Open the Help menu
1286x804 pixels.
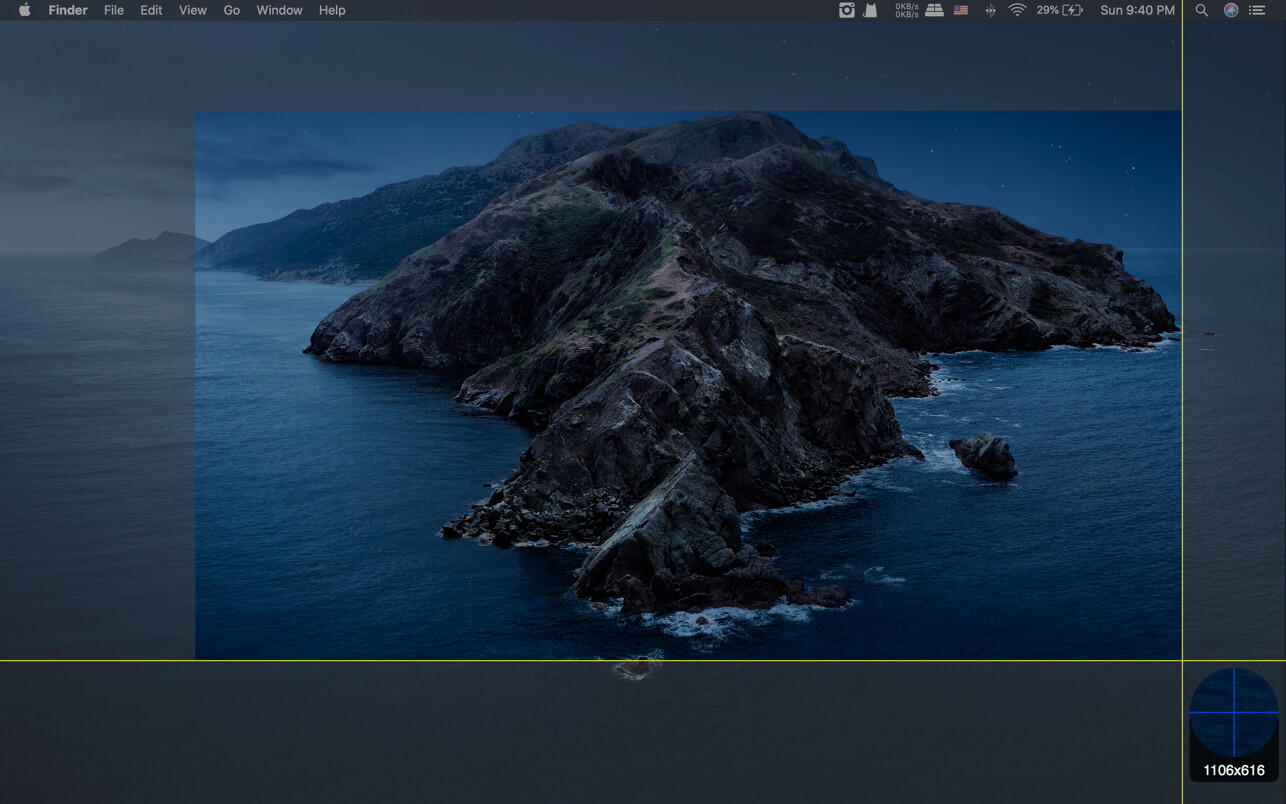click(x=332, y=10)
